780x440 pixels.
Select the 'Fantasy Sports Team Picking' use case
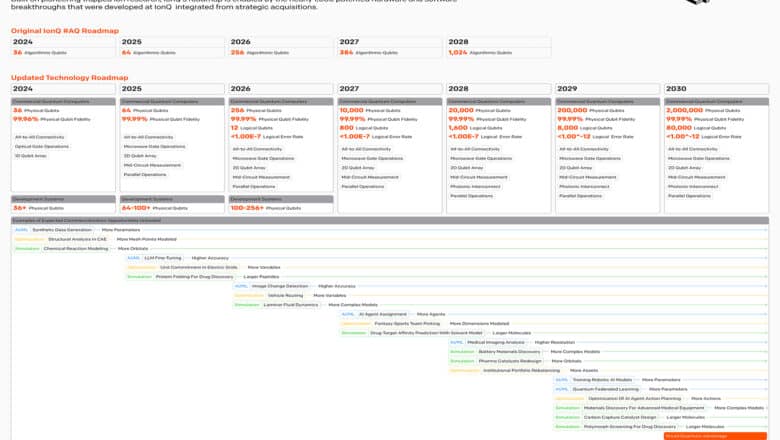(x=407, y=324)
